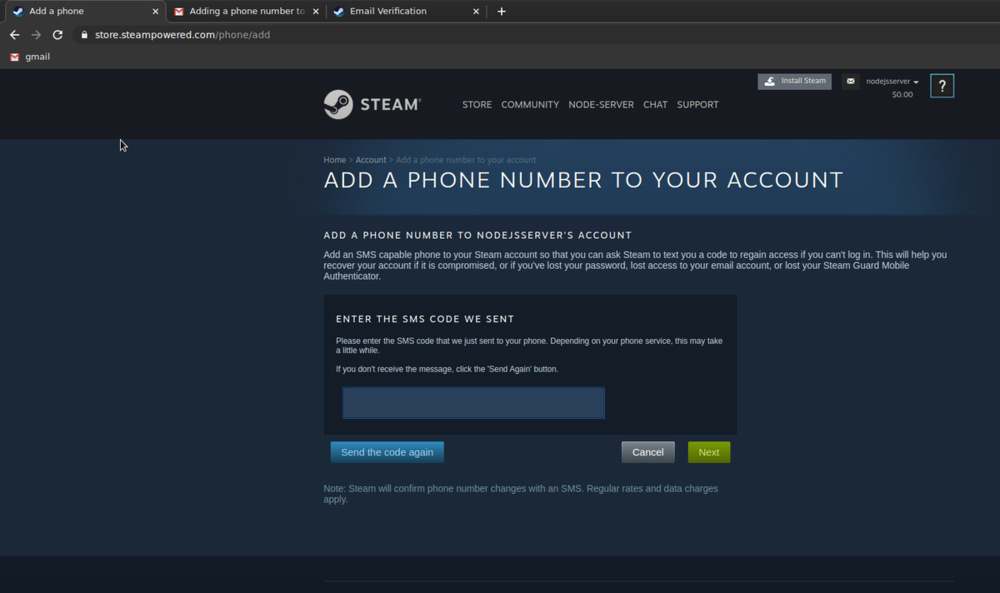Click the envelope notifications icon
The image size is (1000, 593).
850,82
